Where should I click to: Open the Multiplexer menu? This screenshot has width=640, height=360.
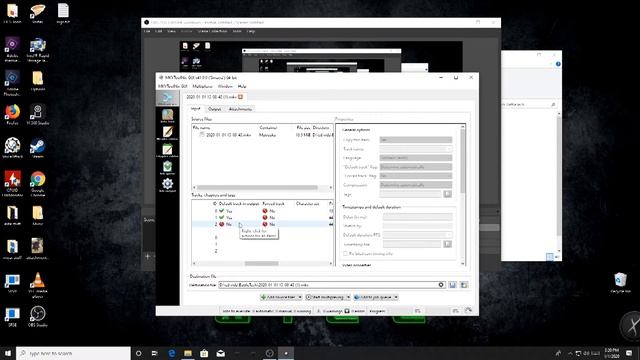point(202,87)
